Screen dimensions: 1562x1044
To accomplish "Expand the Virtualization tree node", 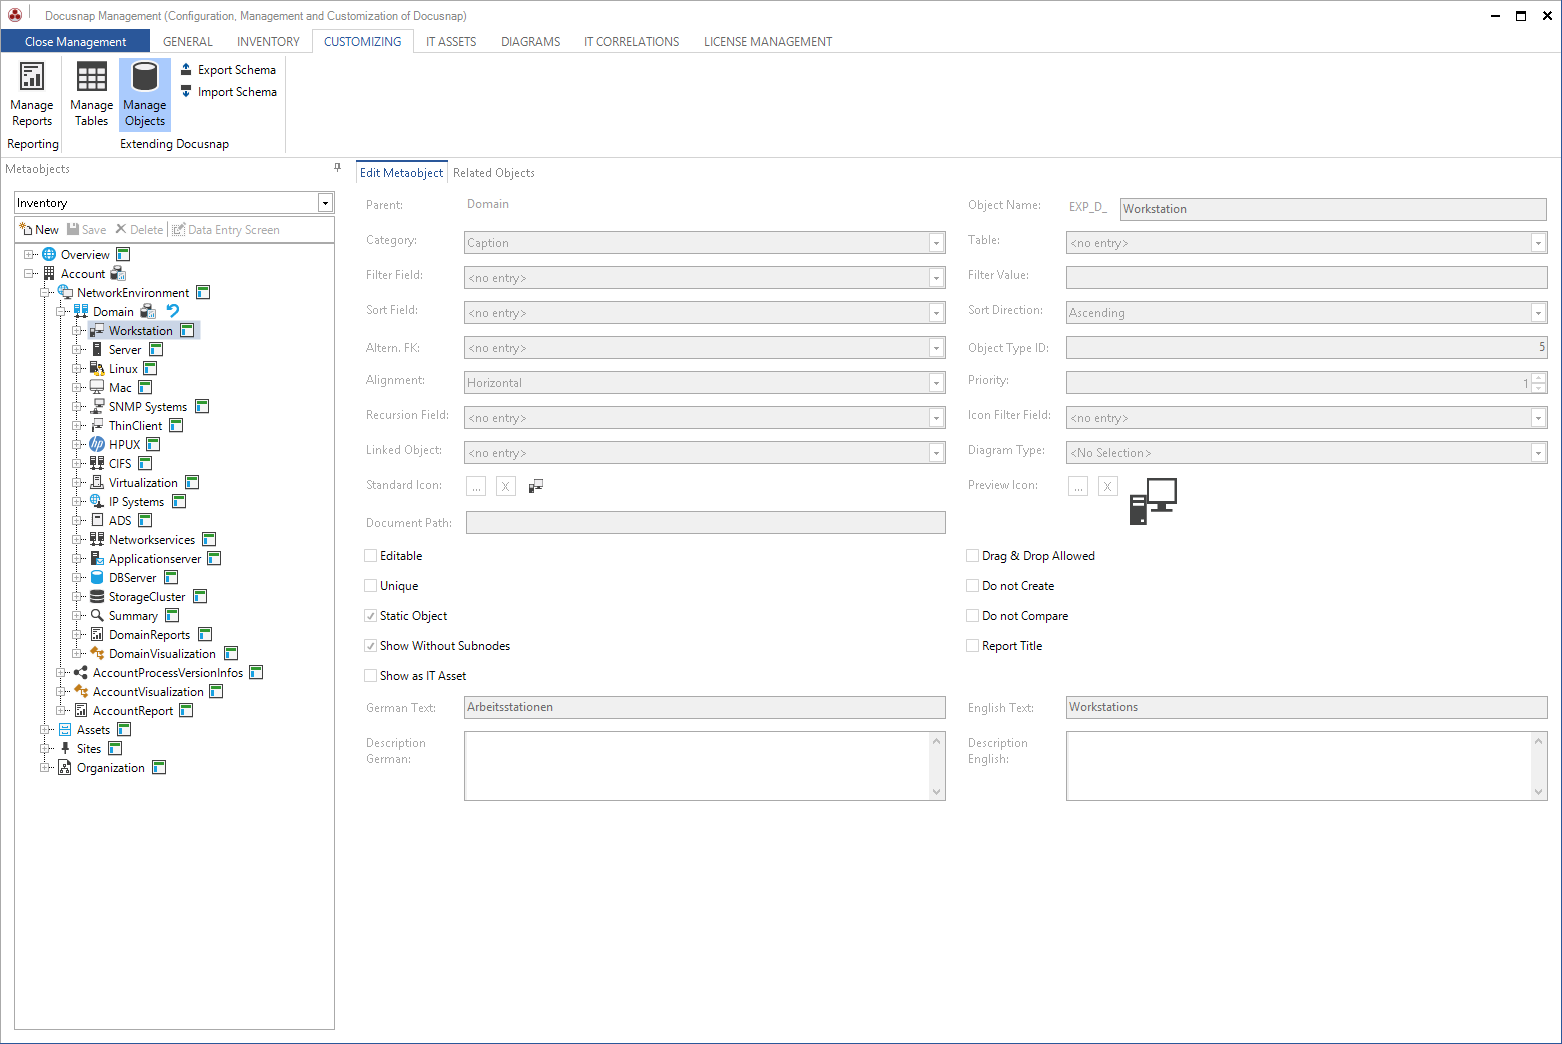I will 77,482.
